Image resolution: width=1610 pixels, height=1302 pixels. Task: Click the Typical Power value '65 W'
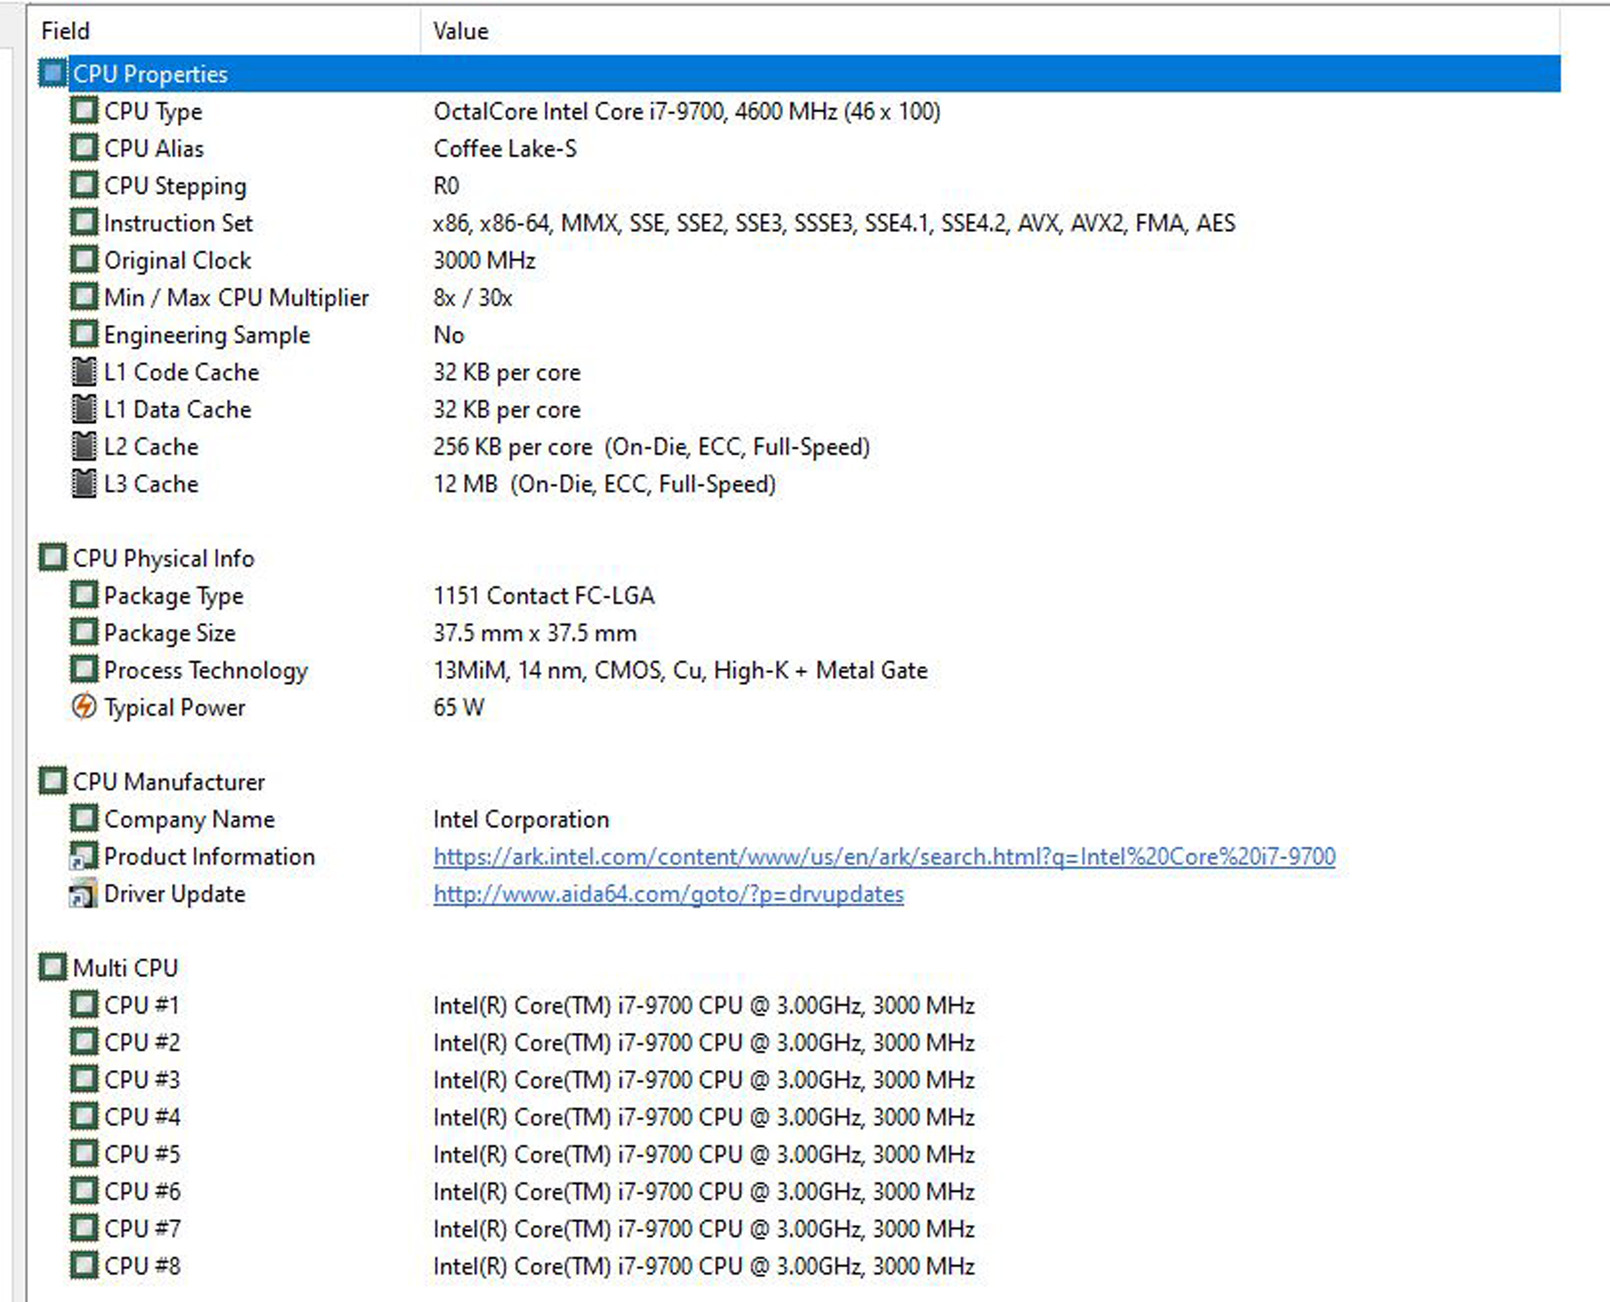click(459, 707)
